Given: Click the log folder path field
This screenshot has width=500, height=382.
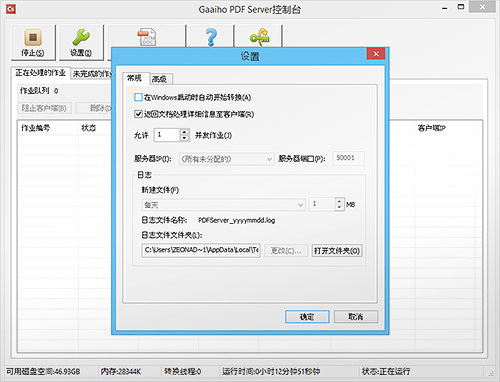Looking at the screenshot, I should click(x=201, y=250).
